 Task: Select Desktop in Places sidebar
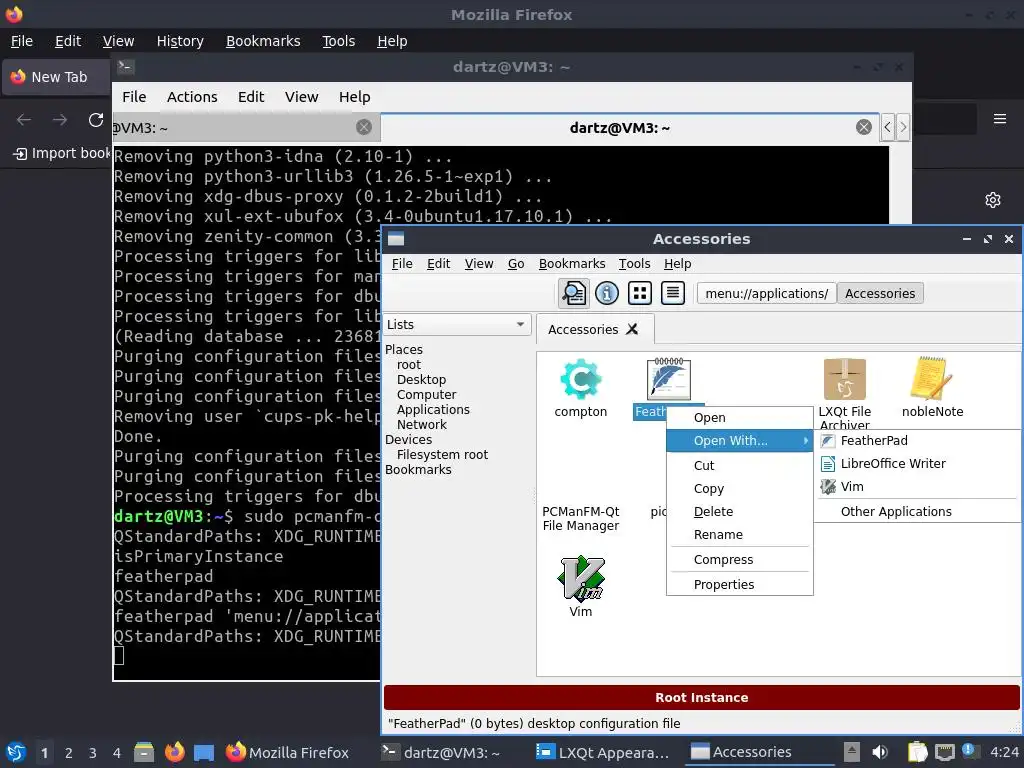point(421,379)
